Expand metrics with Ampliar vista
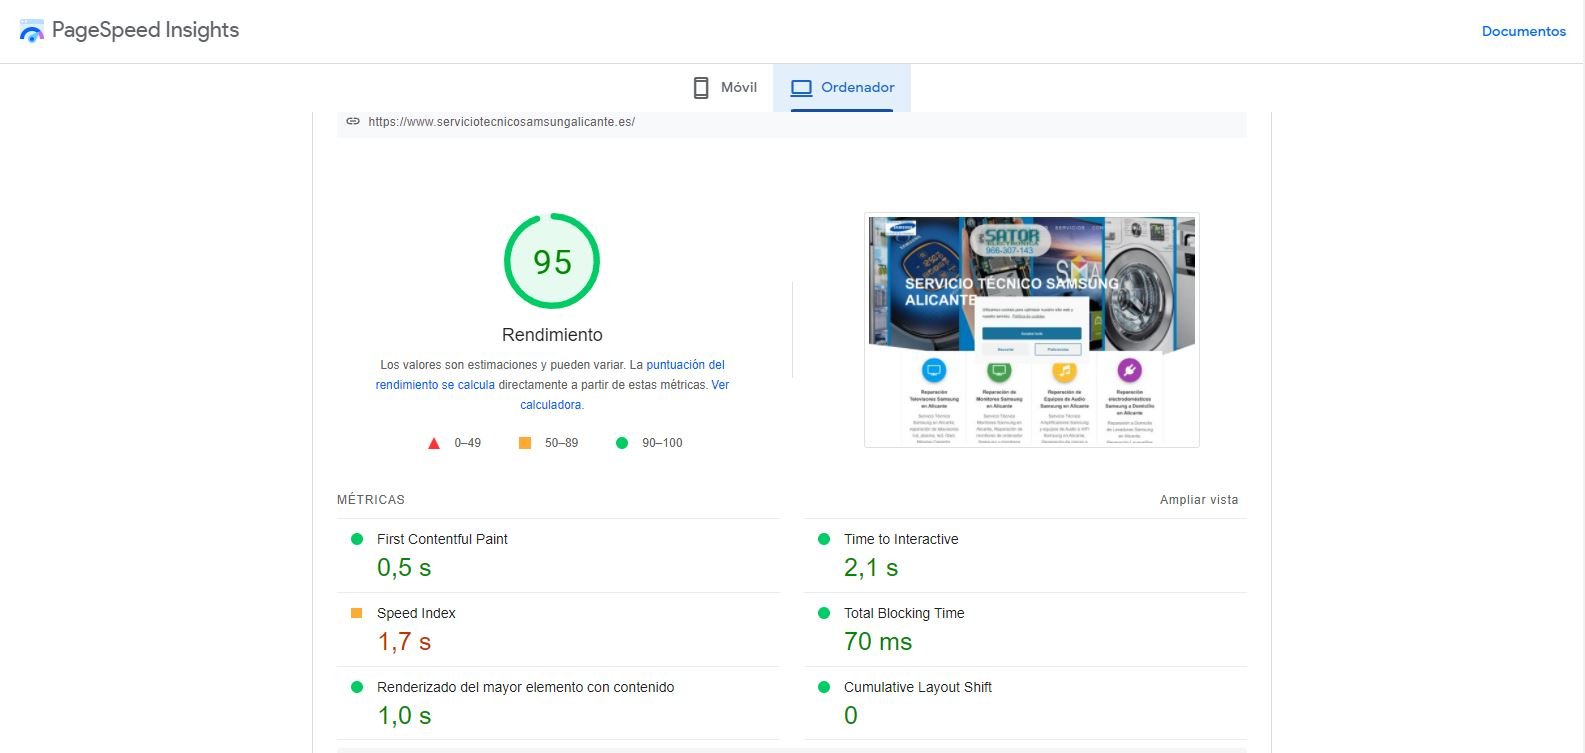The height and width of the screenshot is (753, 1585). tap(1198, 500)
